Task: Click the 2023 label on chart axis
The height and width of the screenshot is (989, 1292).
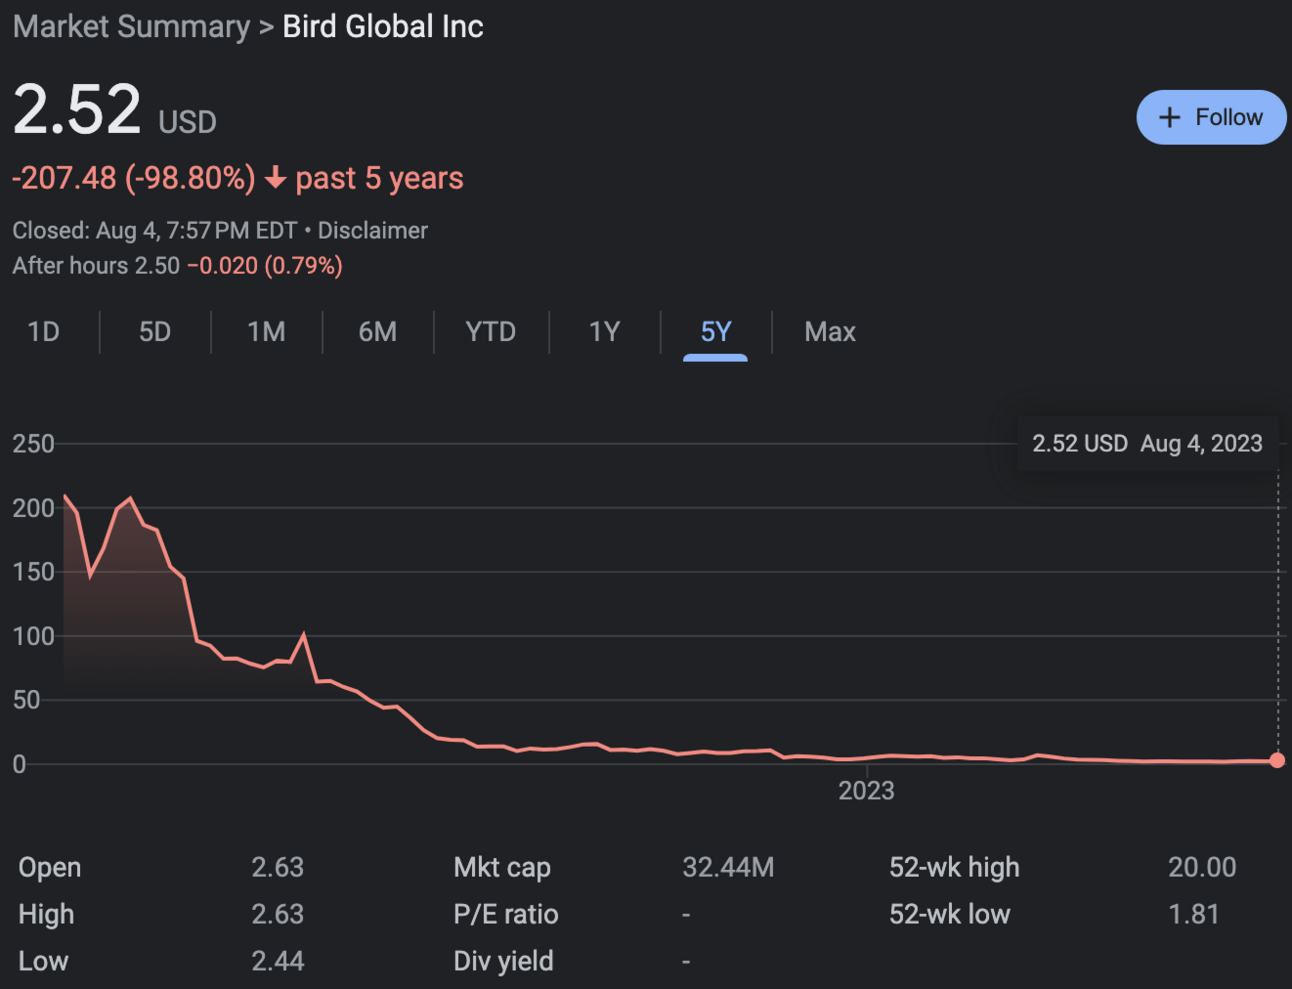Action: [x=866, y=791]
